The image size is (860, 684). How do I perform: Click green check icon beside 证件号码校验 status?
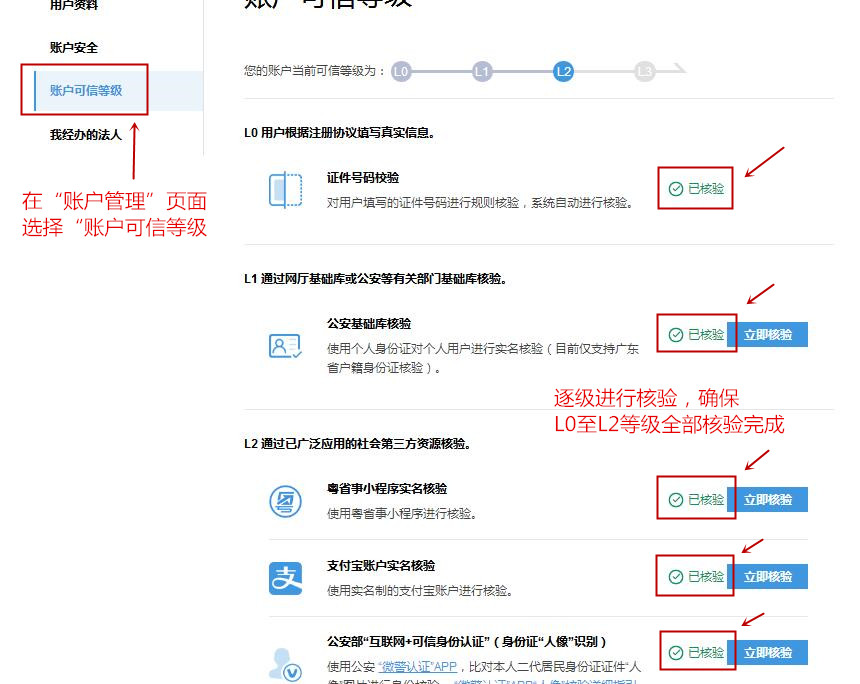(676, 188)
